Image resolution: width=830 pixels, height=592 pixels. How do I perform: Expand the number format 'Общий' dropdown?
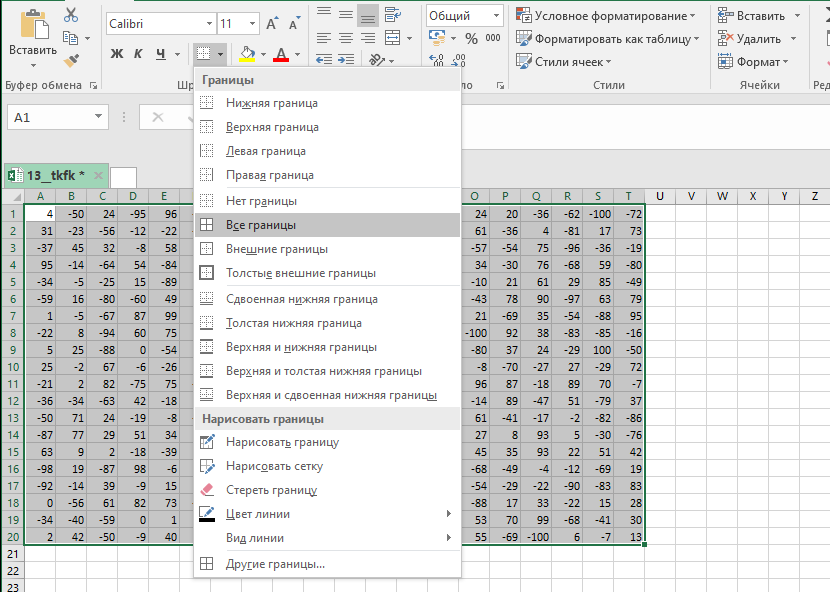tap(497, 16)
